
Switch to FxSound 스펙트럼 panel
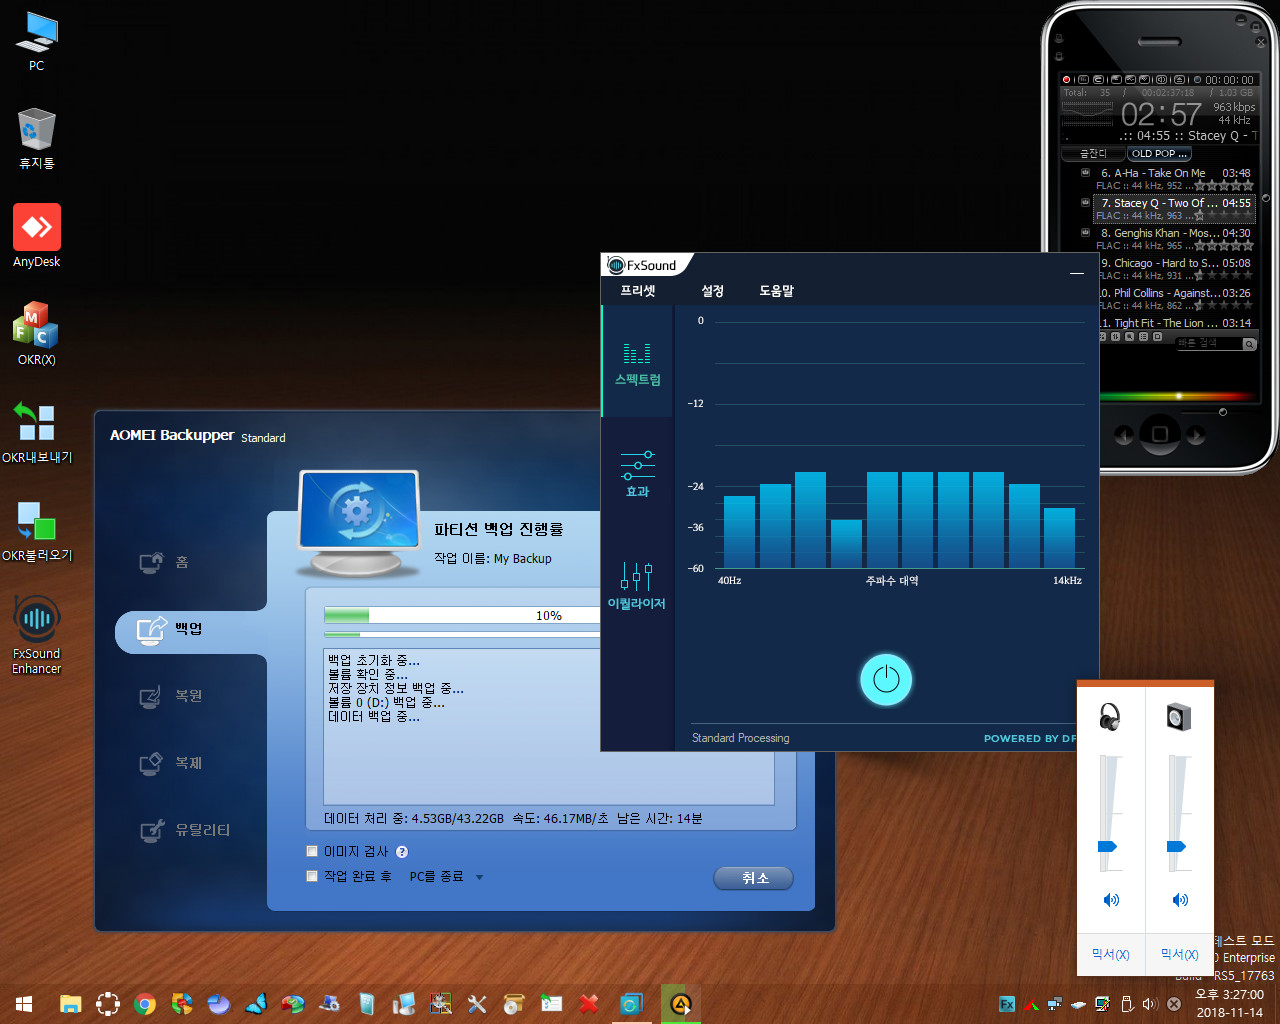click(x=637, y=362)
